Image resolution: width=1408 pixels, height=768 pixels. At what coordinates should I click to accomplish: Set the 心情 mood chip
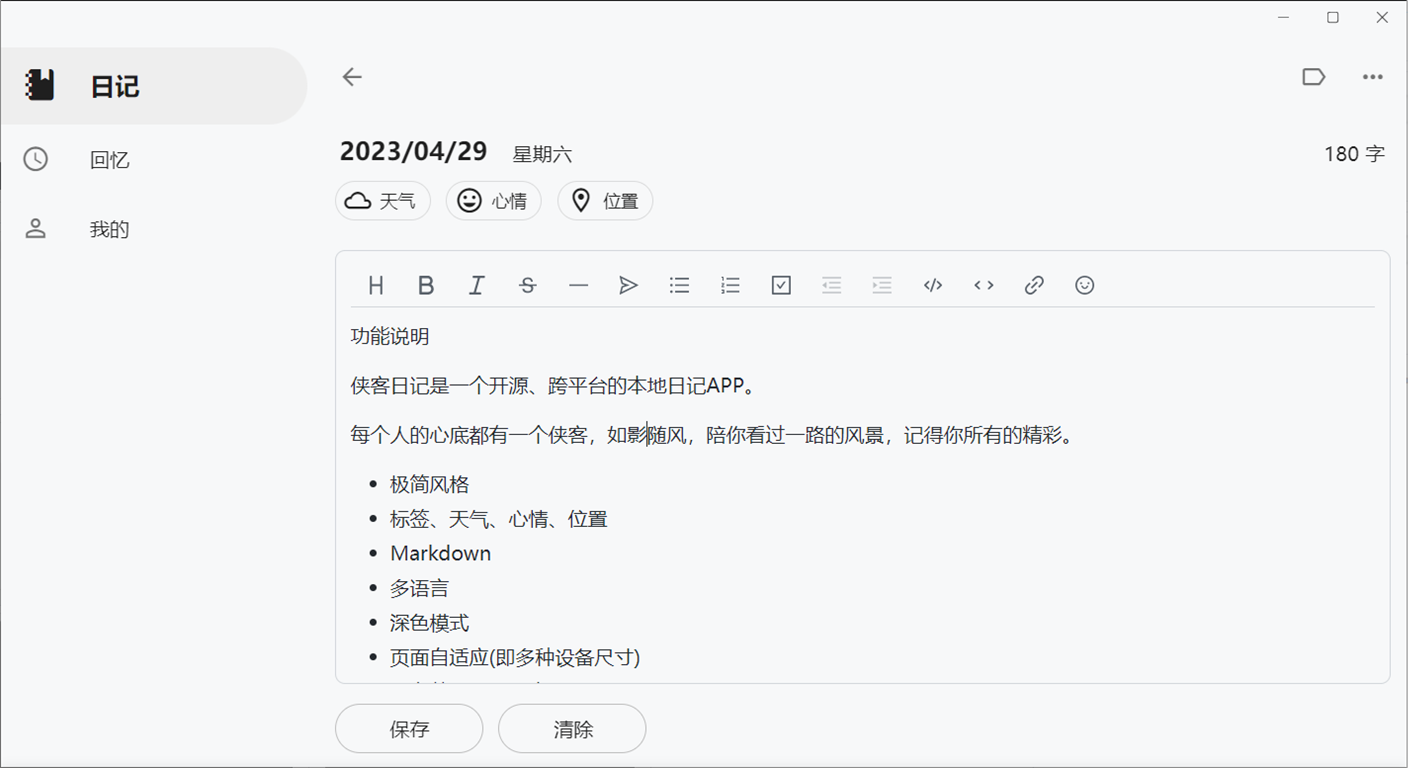(x=494, y=201)
